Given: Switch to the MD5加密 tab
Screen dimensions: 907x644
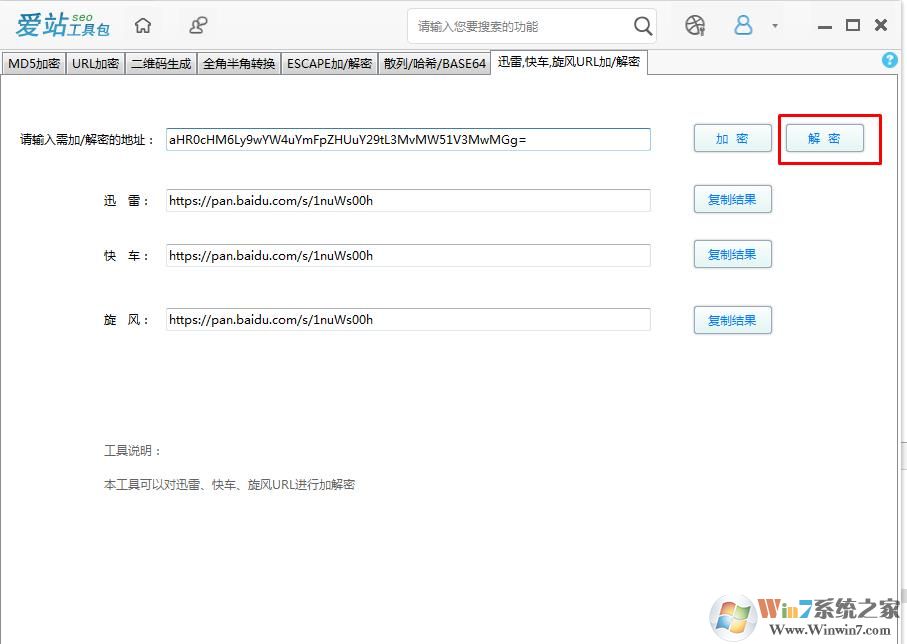Looking at the screenshot, I should coord(34,63).
